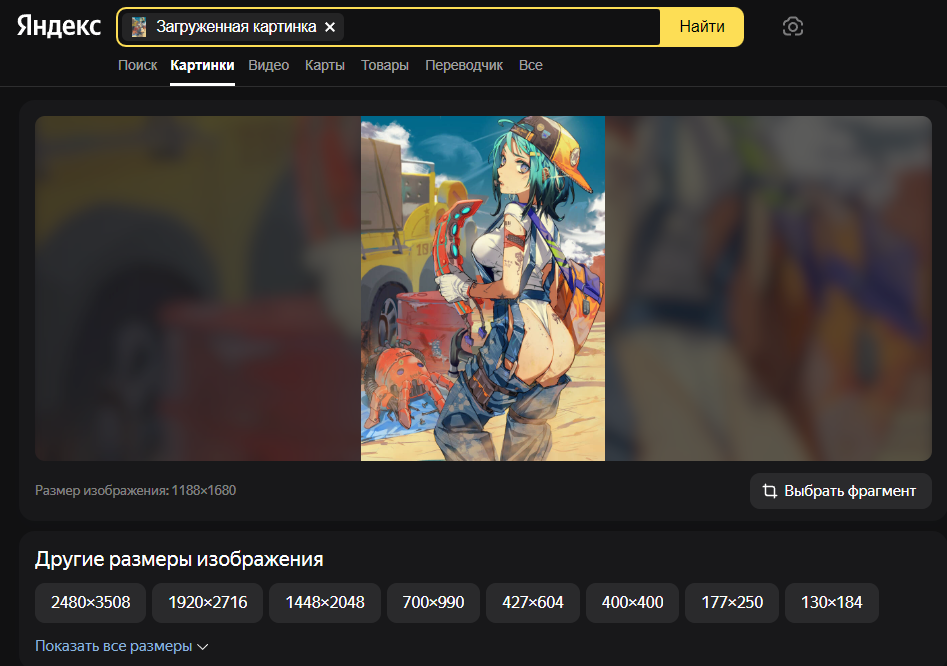Click the Другие размеры изображения heading

(x=179, y=559)
